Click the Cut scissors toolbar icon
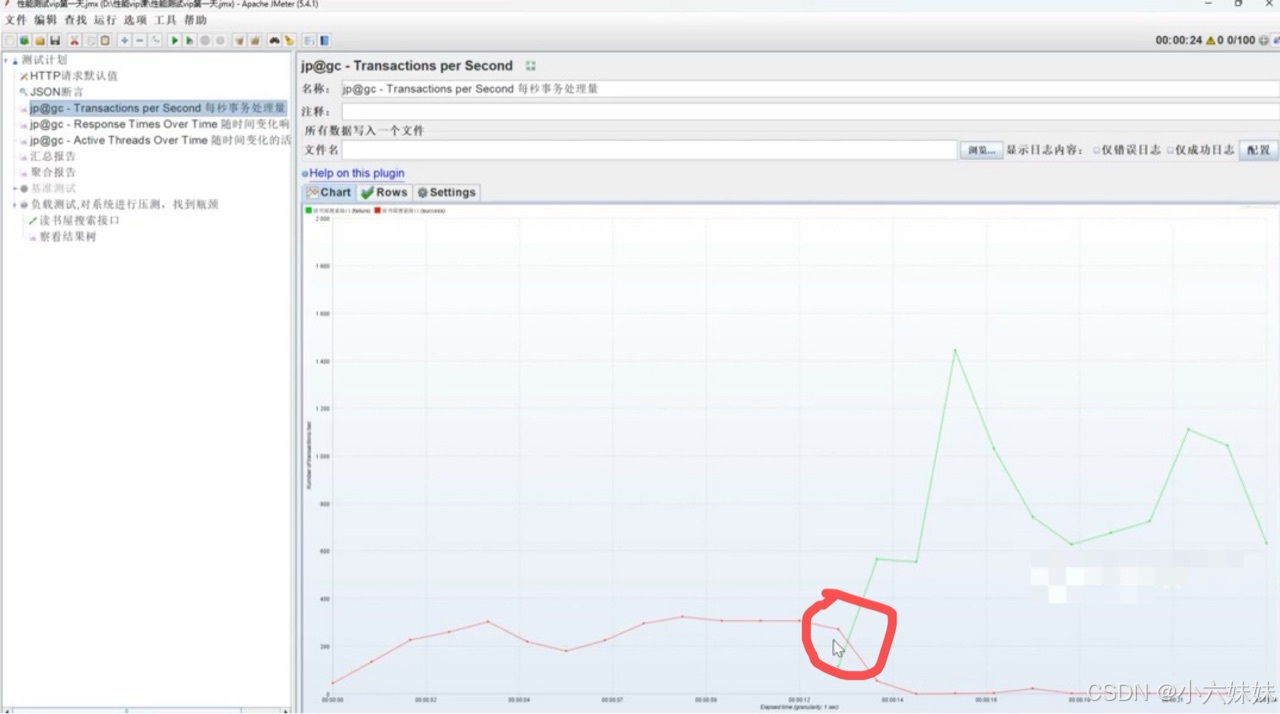The height and width of the screenshot is (714, 1280). 74,40
